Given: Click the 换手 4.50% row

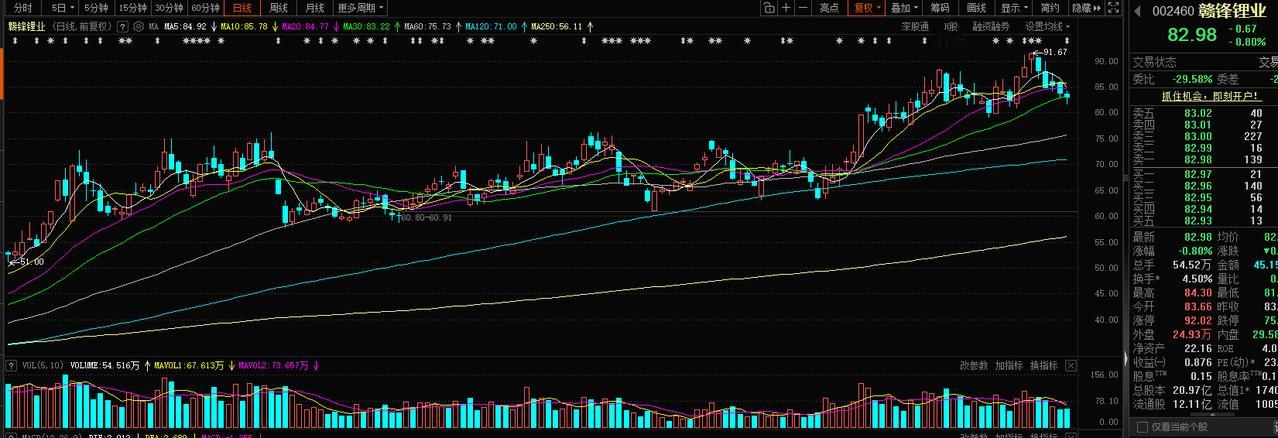Looking at the screenshot, I should (x=1172, y=279).
